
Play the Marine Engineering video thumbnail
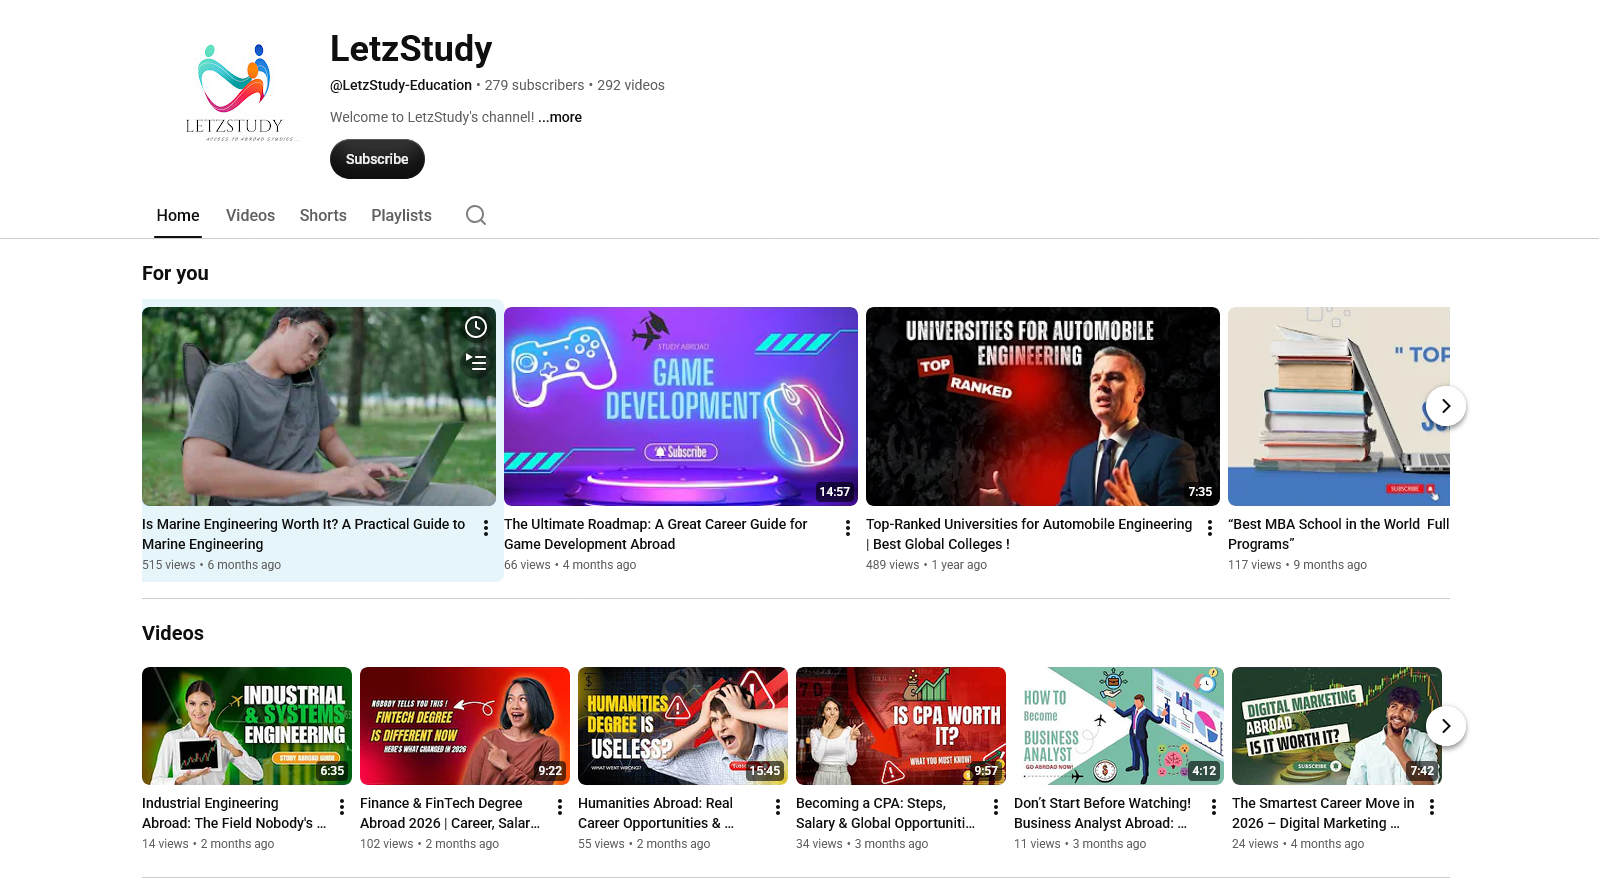(319, 406)
